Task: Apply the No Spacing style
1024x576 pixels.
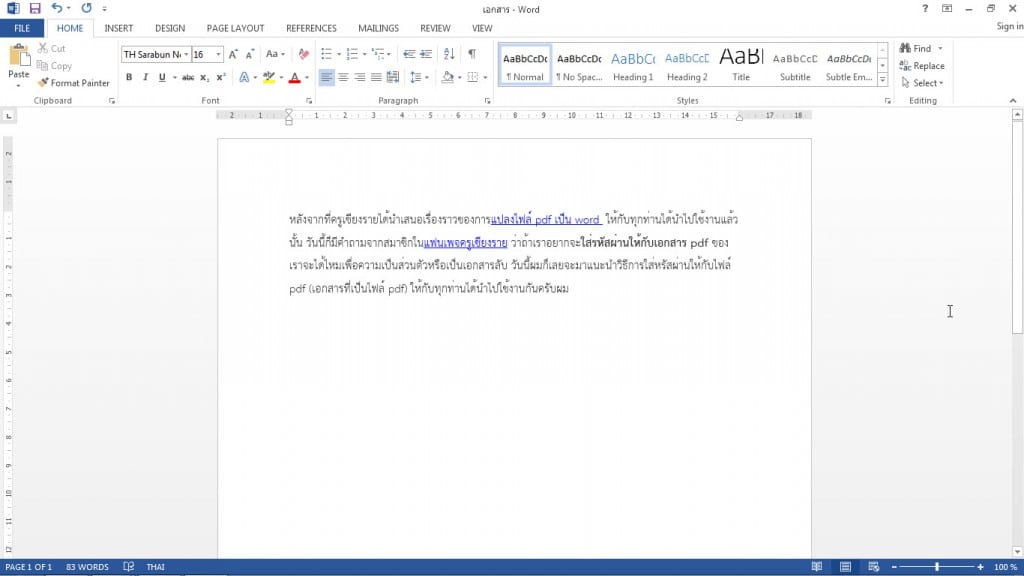Action: point(579,65)
